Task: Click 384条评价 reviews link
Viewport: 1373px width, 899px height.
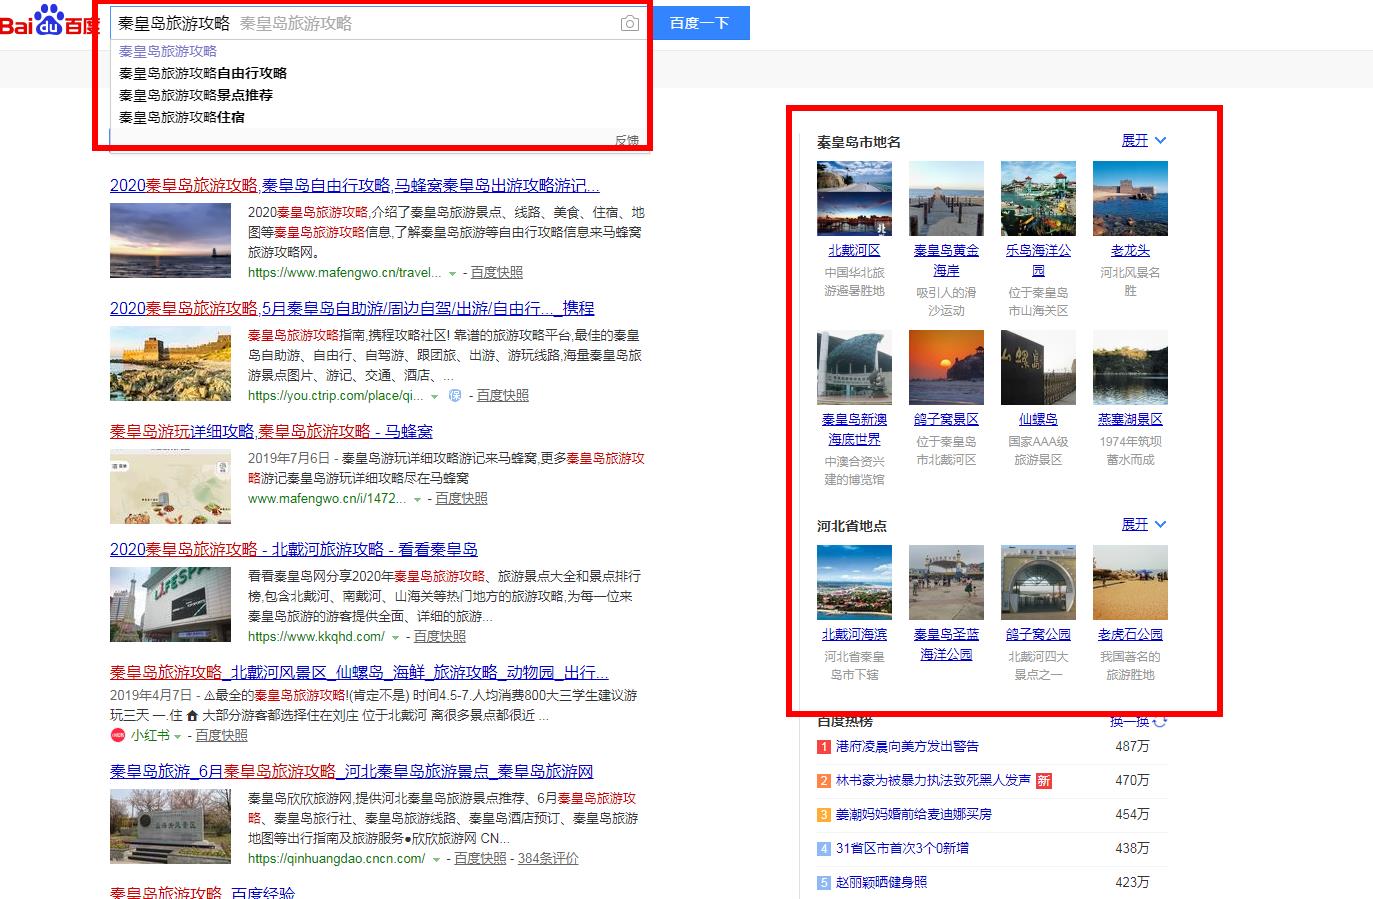Action: 548,858
